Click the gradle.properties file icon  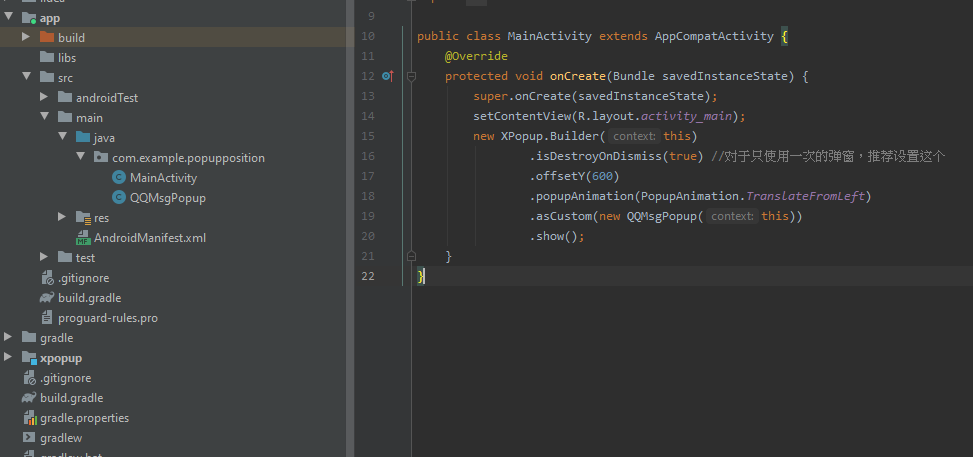[x=29, y=418]
